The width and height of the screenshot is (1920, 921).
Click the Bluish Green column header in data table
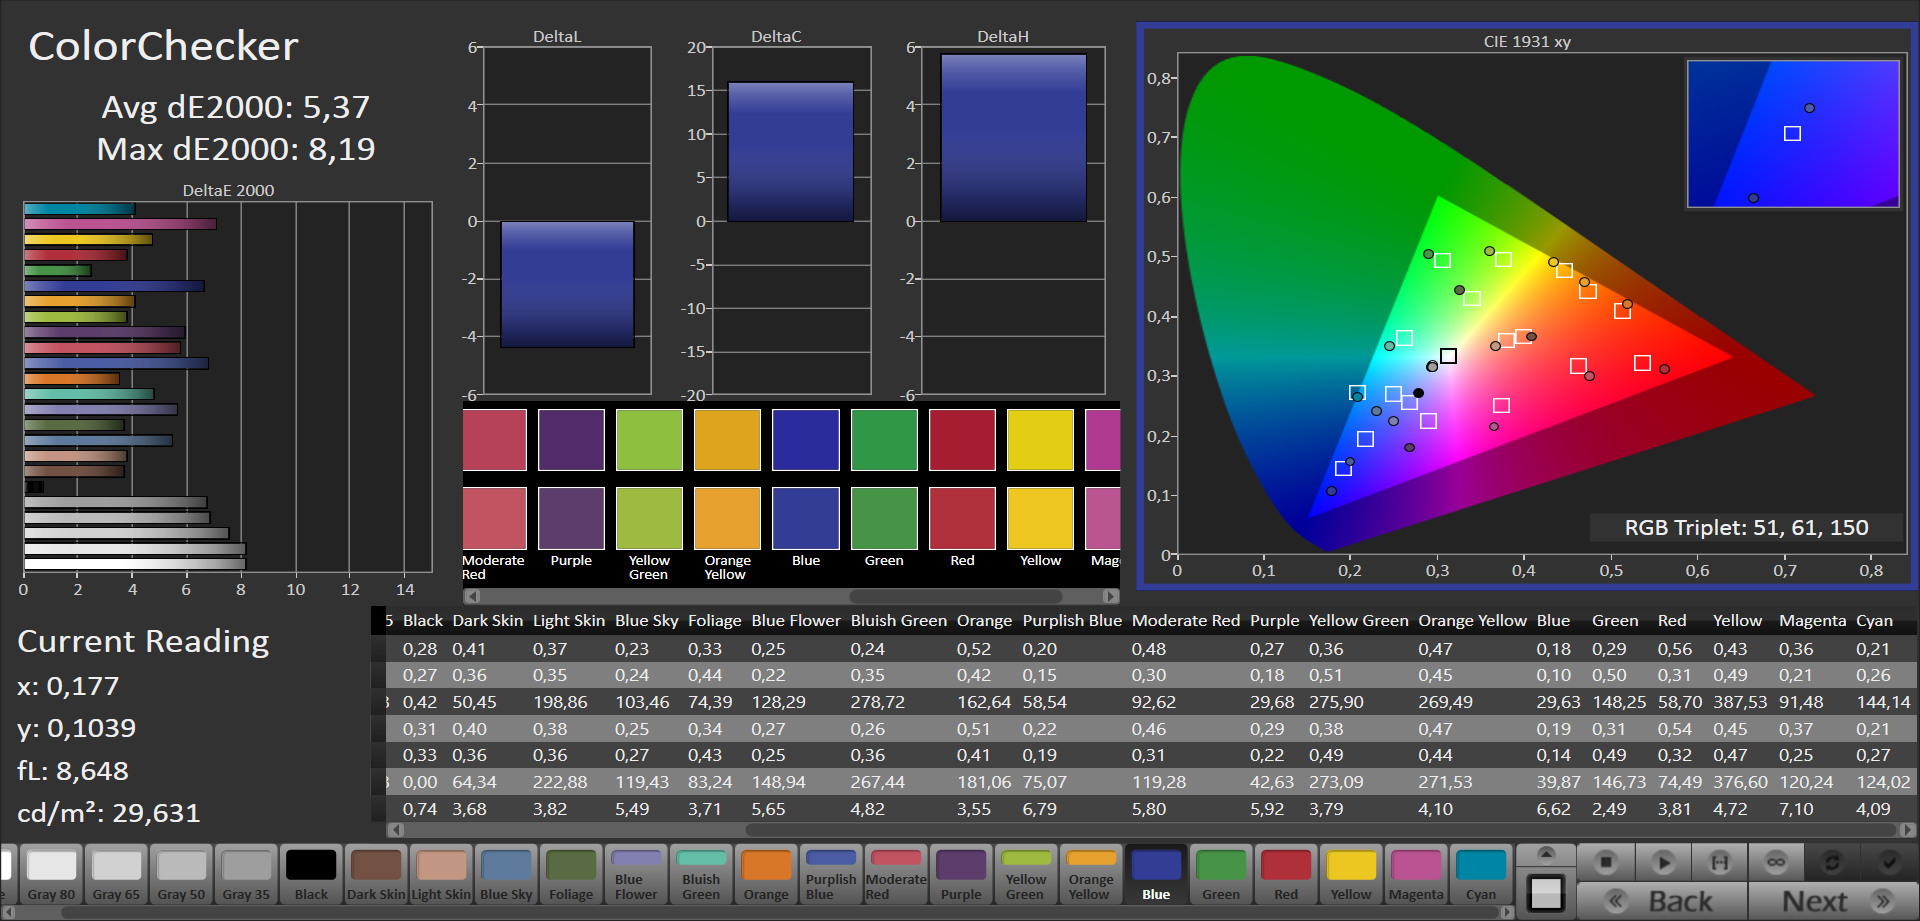[898, 620]
